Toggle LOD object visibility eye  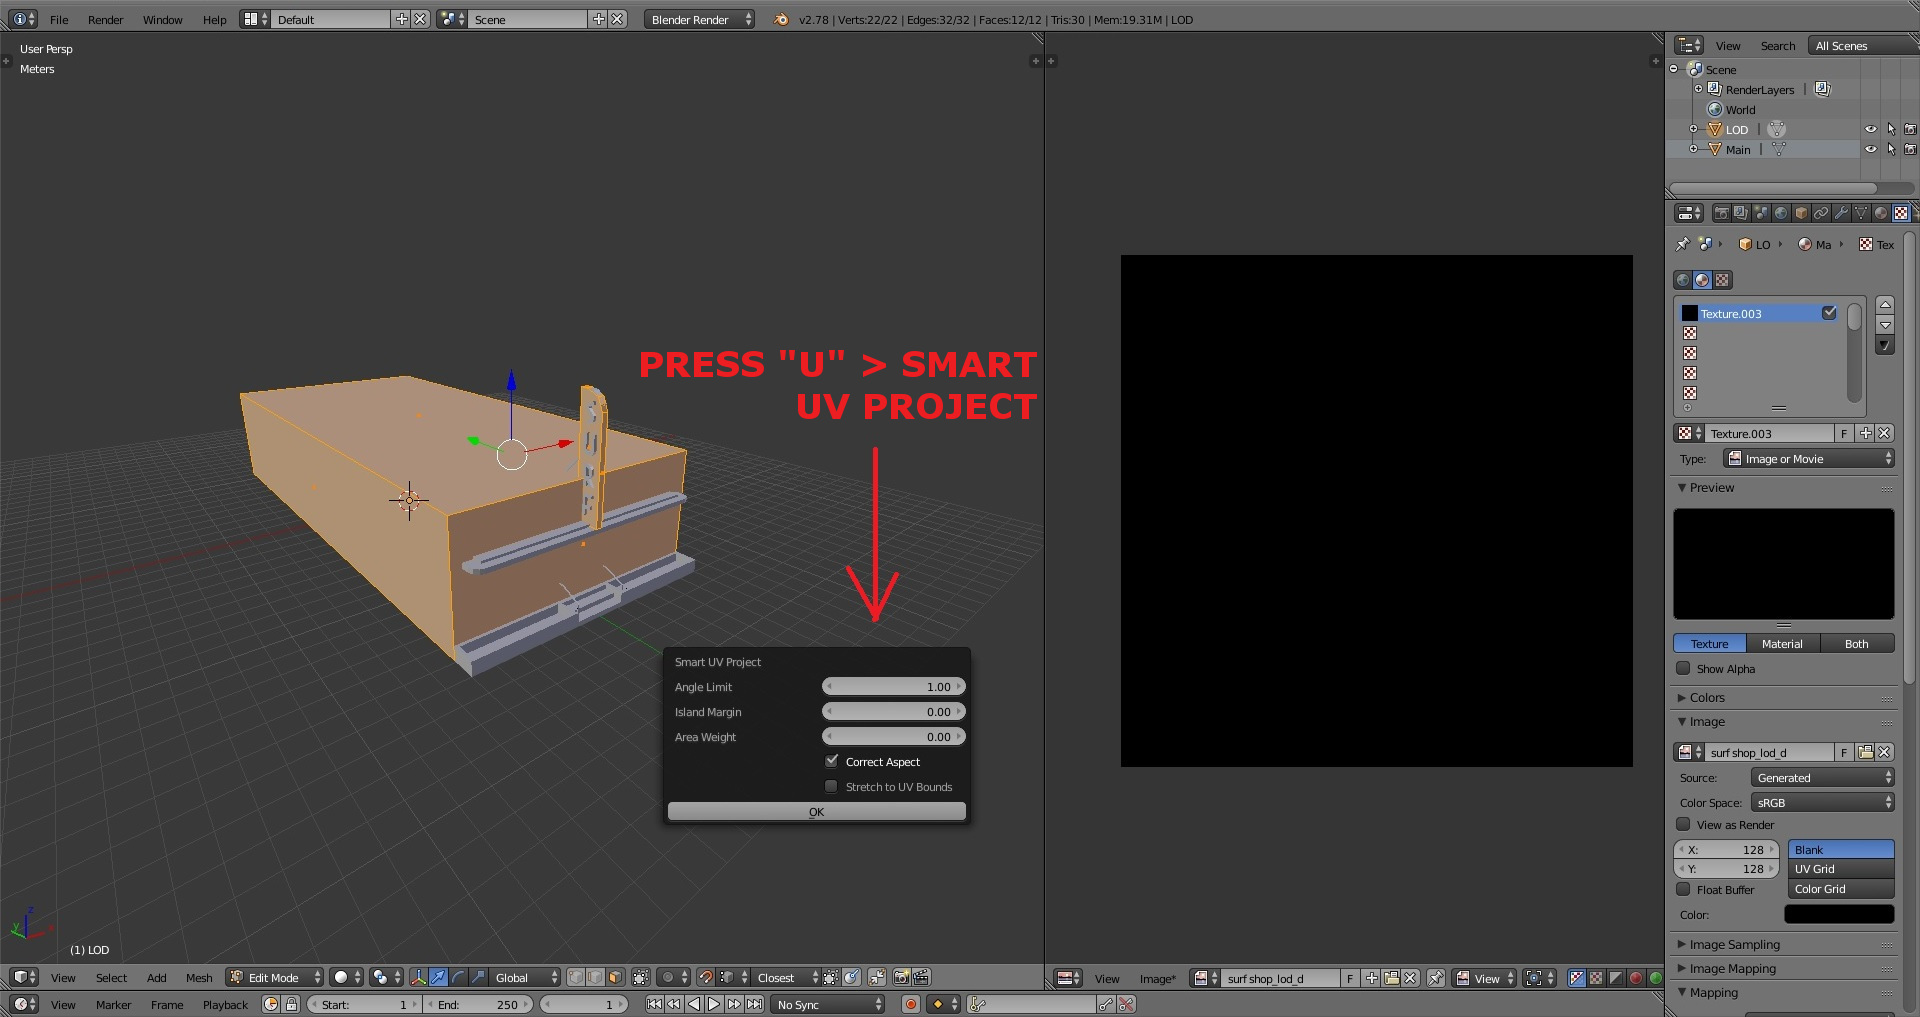1871,129
